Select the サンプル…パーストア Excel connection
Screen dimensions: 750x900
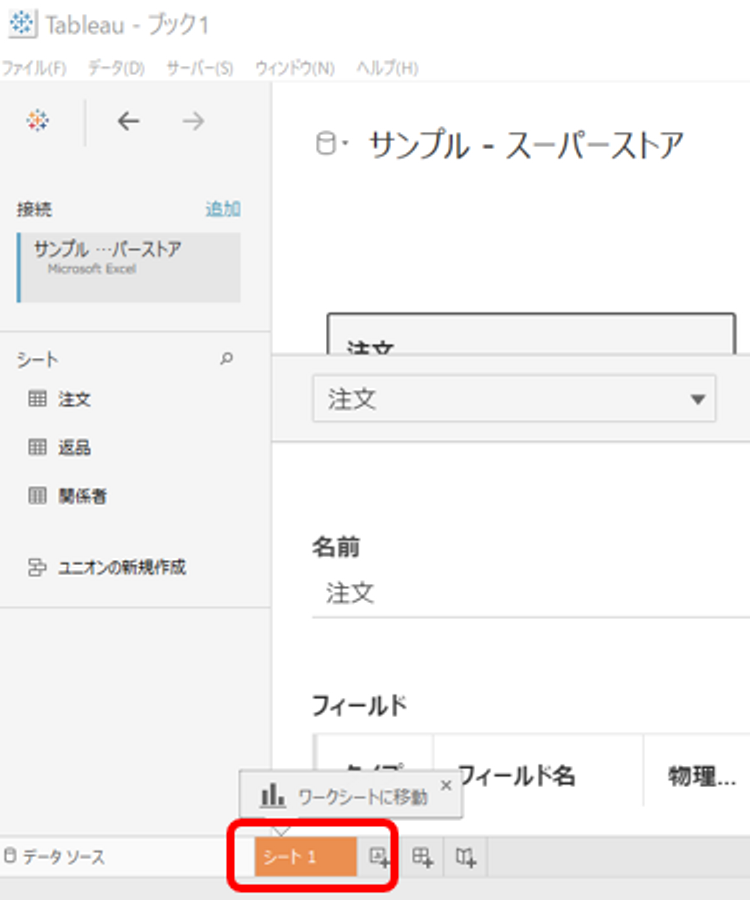129,267
